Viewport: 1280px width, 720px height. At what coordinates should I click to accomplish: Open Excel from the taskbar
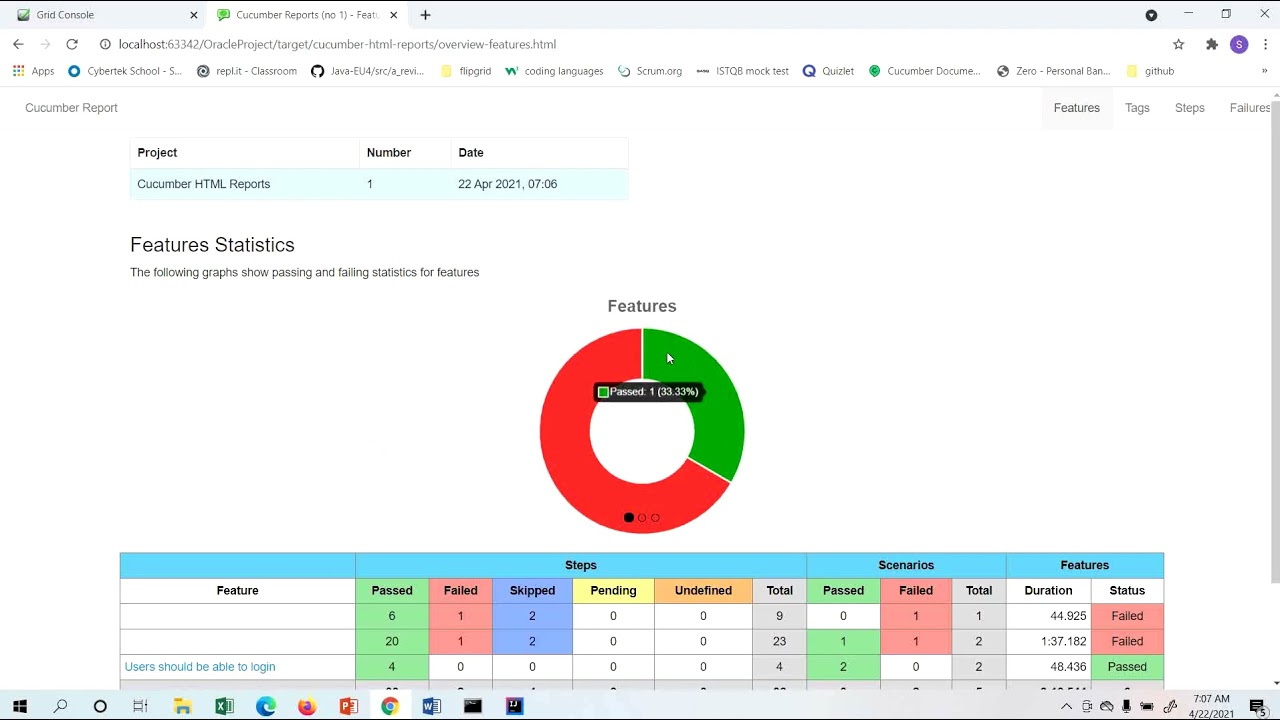tap(224, 706)
